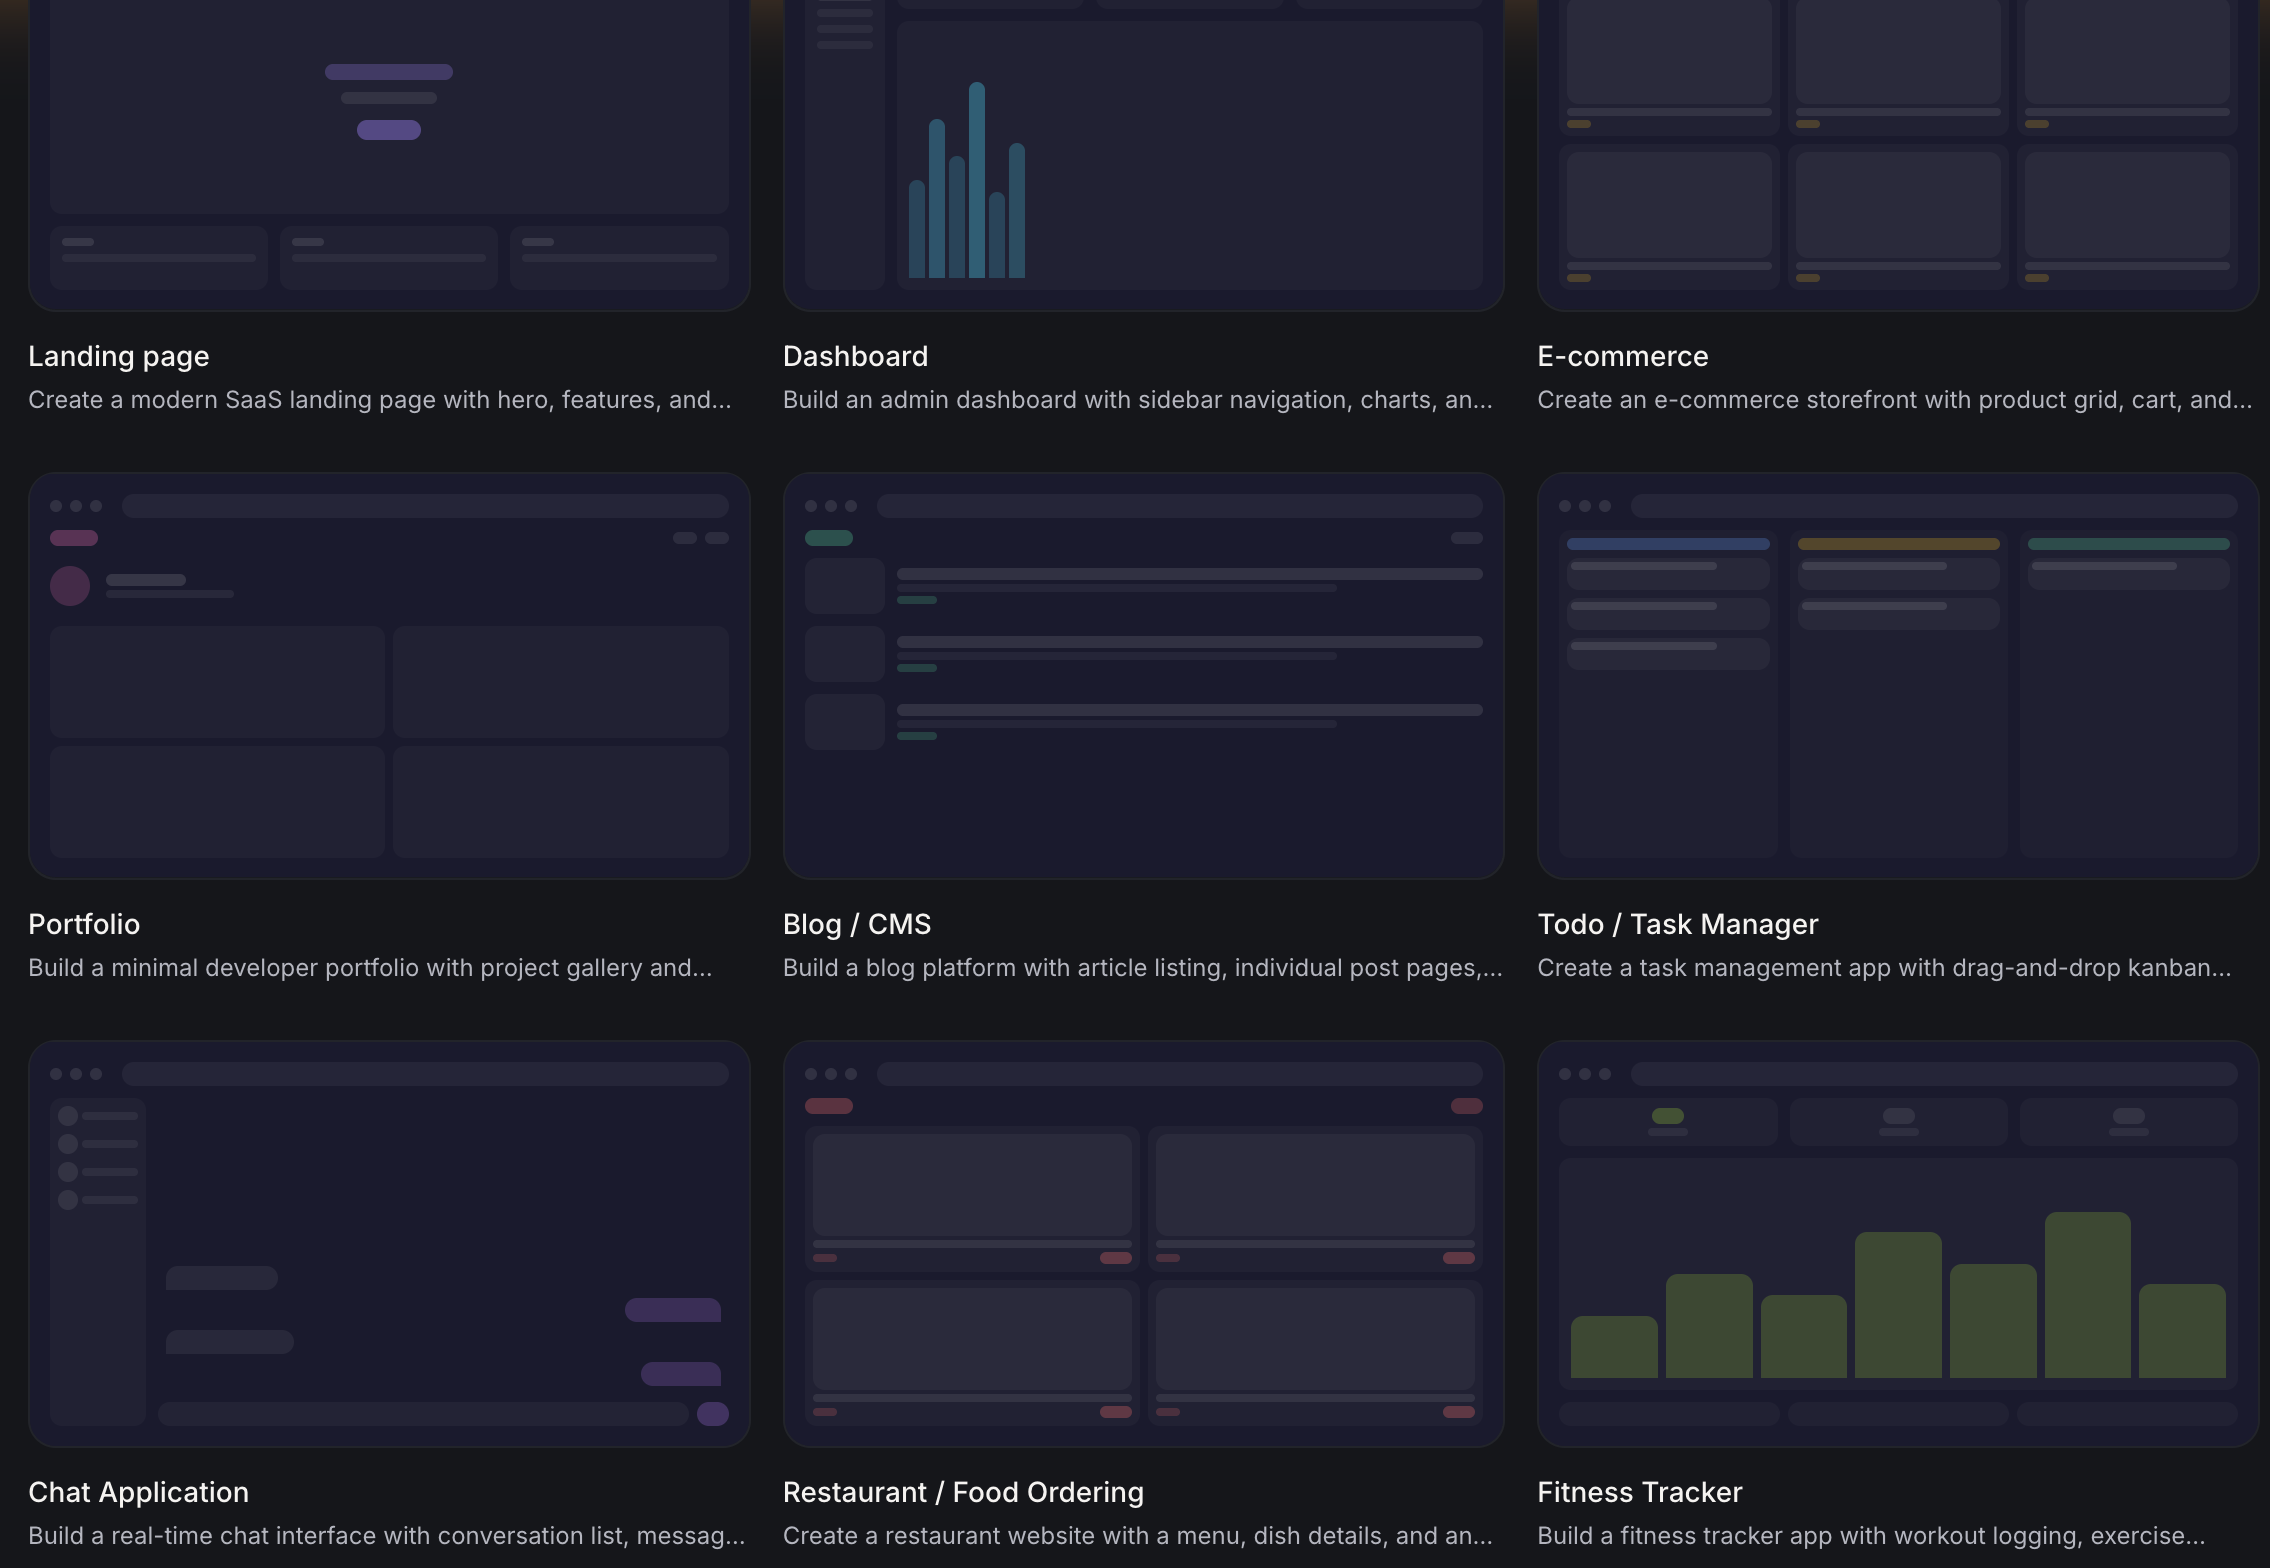Click description "Create an e-commerce storefront..."
Screen dimensions: 2270x1568
point(1895,400)
